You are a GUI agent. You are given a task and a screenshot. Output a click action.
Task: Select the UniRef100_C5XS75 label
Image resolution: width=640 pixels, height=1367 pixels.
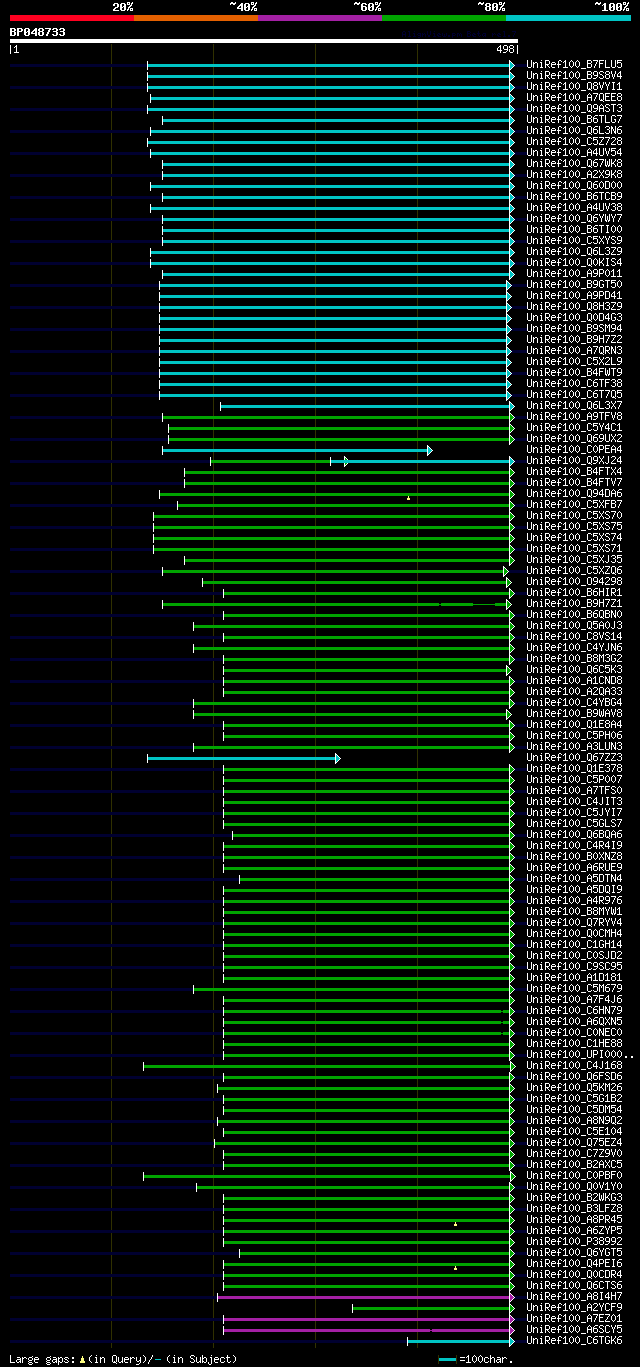pyautogui.click(x=574, y=527)
